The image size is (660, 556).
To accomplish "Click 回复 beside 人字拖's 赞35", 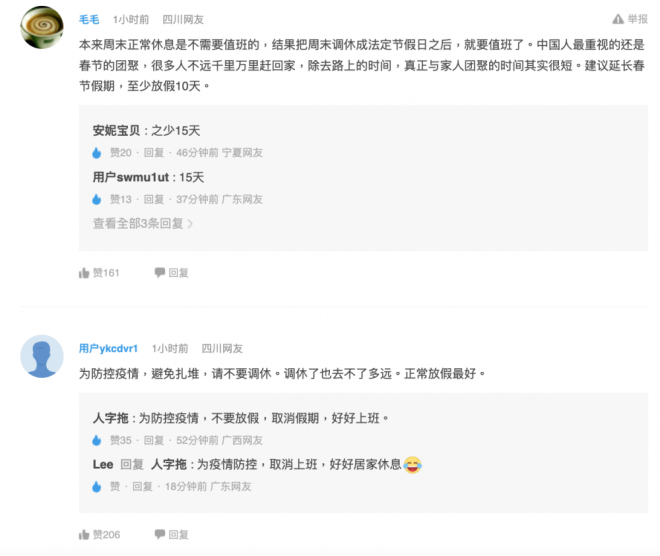I will (x=154, y=440).
